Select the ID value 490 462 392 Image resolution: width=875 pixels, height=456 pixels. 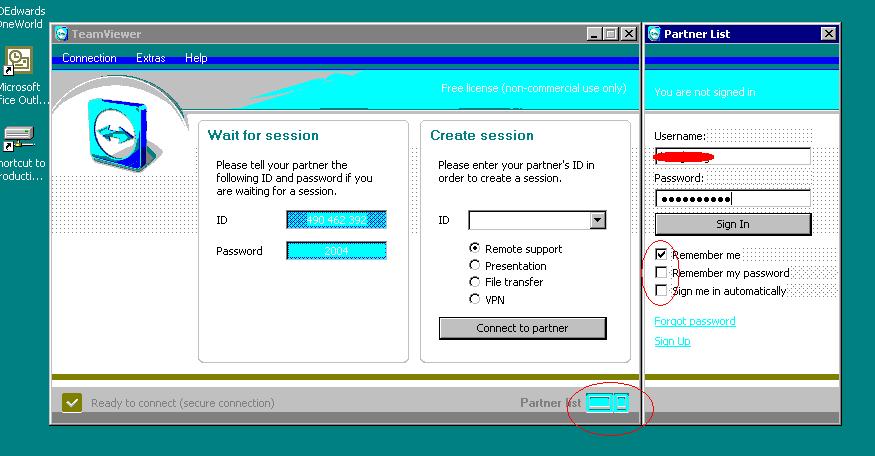click(336, 220)
